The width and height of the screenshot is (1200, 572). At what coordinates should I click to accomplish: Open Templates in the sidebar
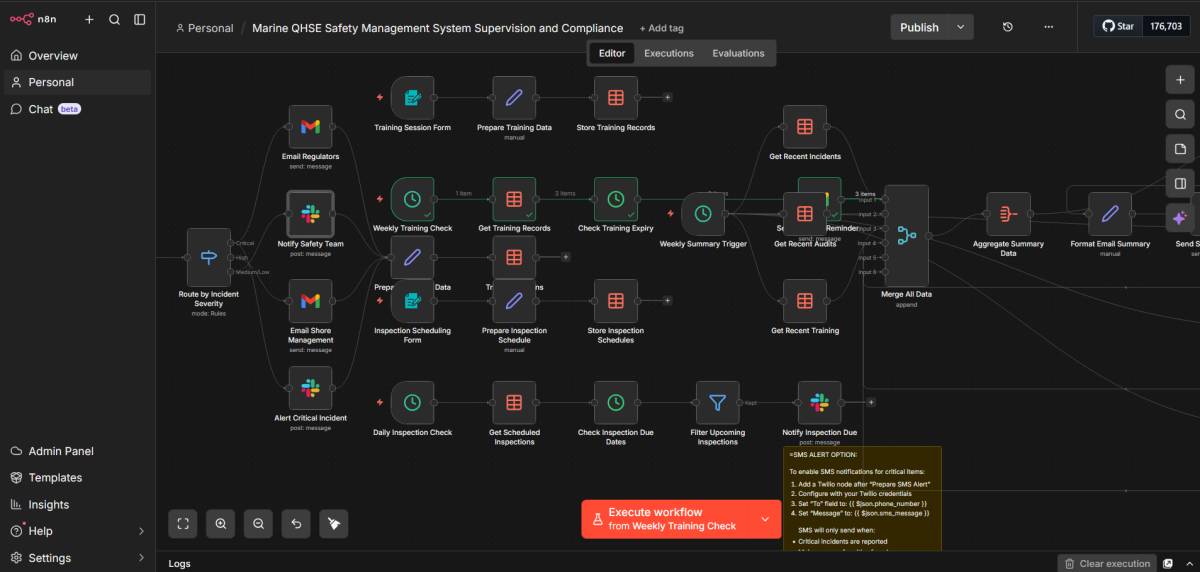pyautogui.click(x=78, y=478)
